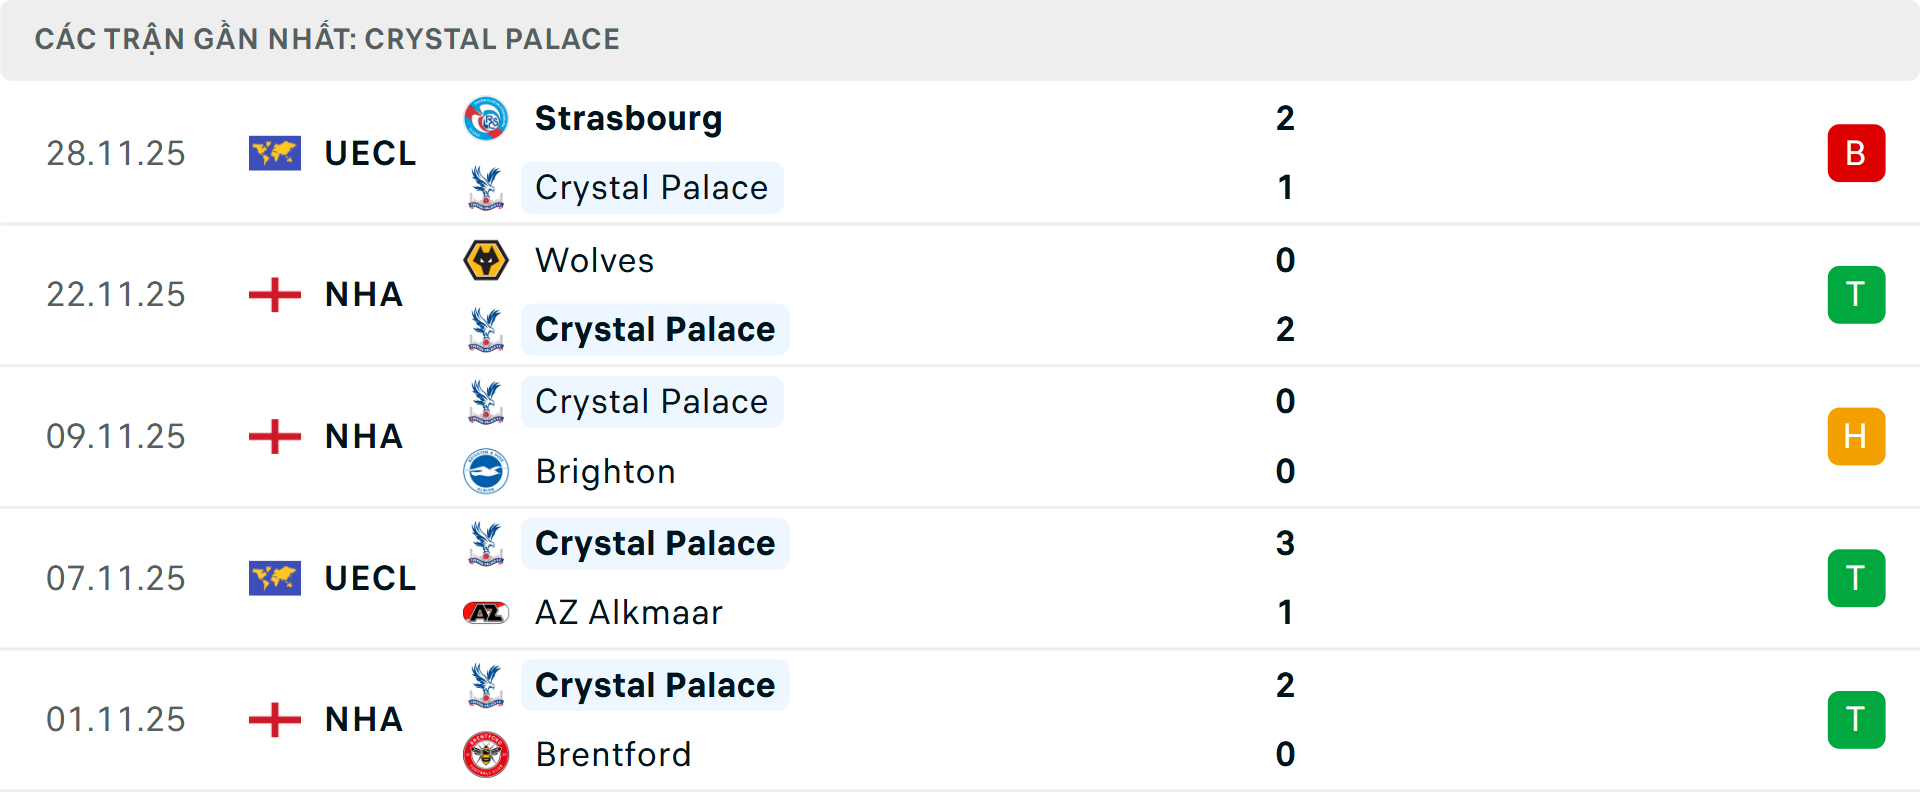
Task: Select the Brentford club crest
Action: pos(486,755)
